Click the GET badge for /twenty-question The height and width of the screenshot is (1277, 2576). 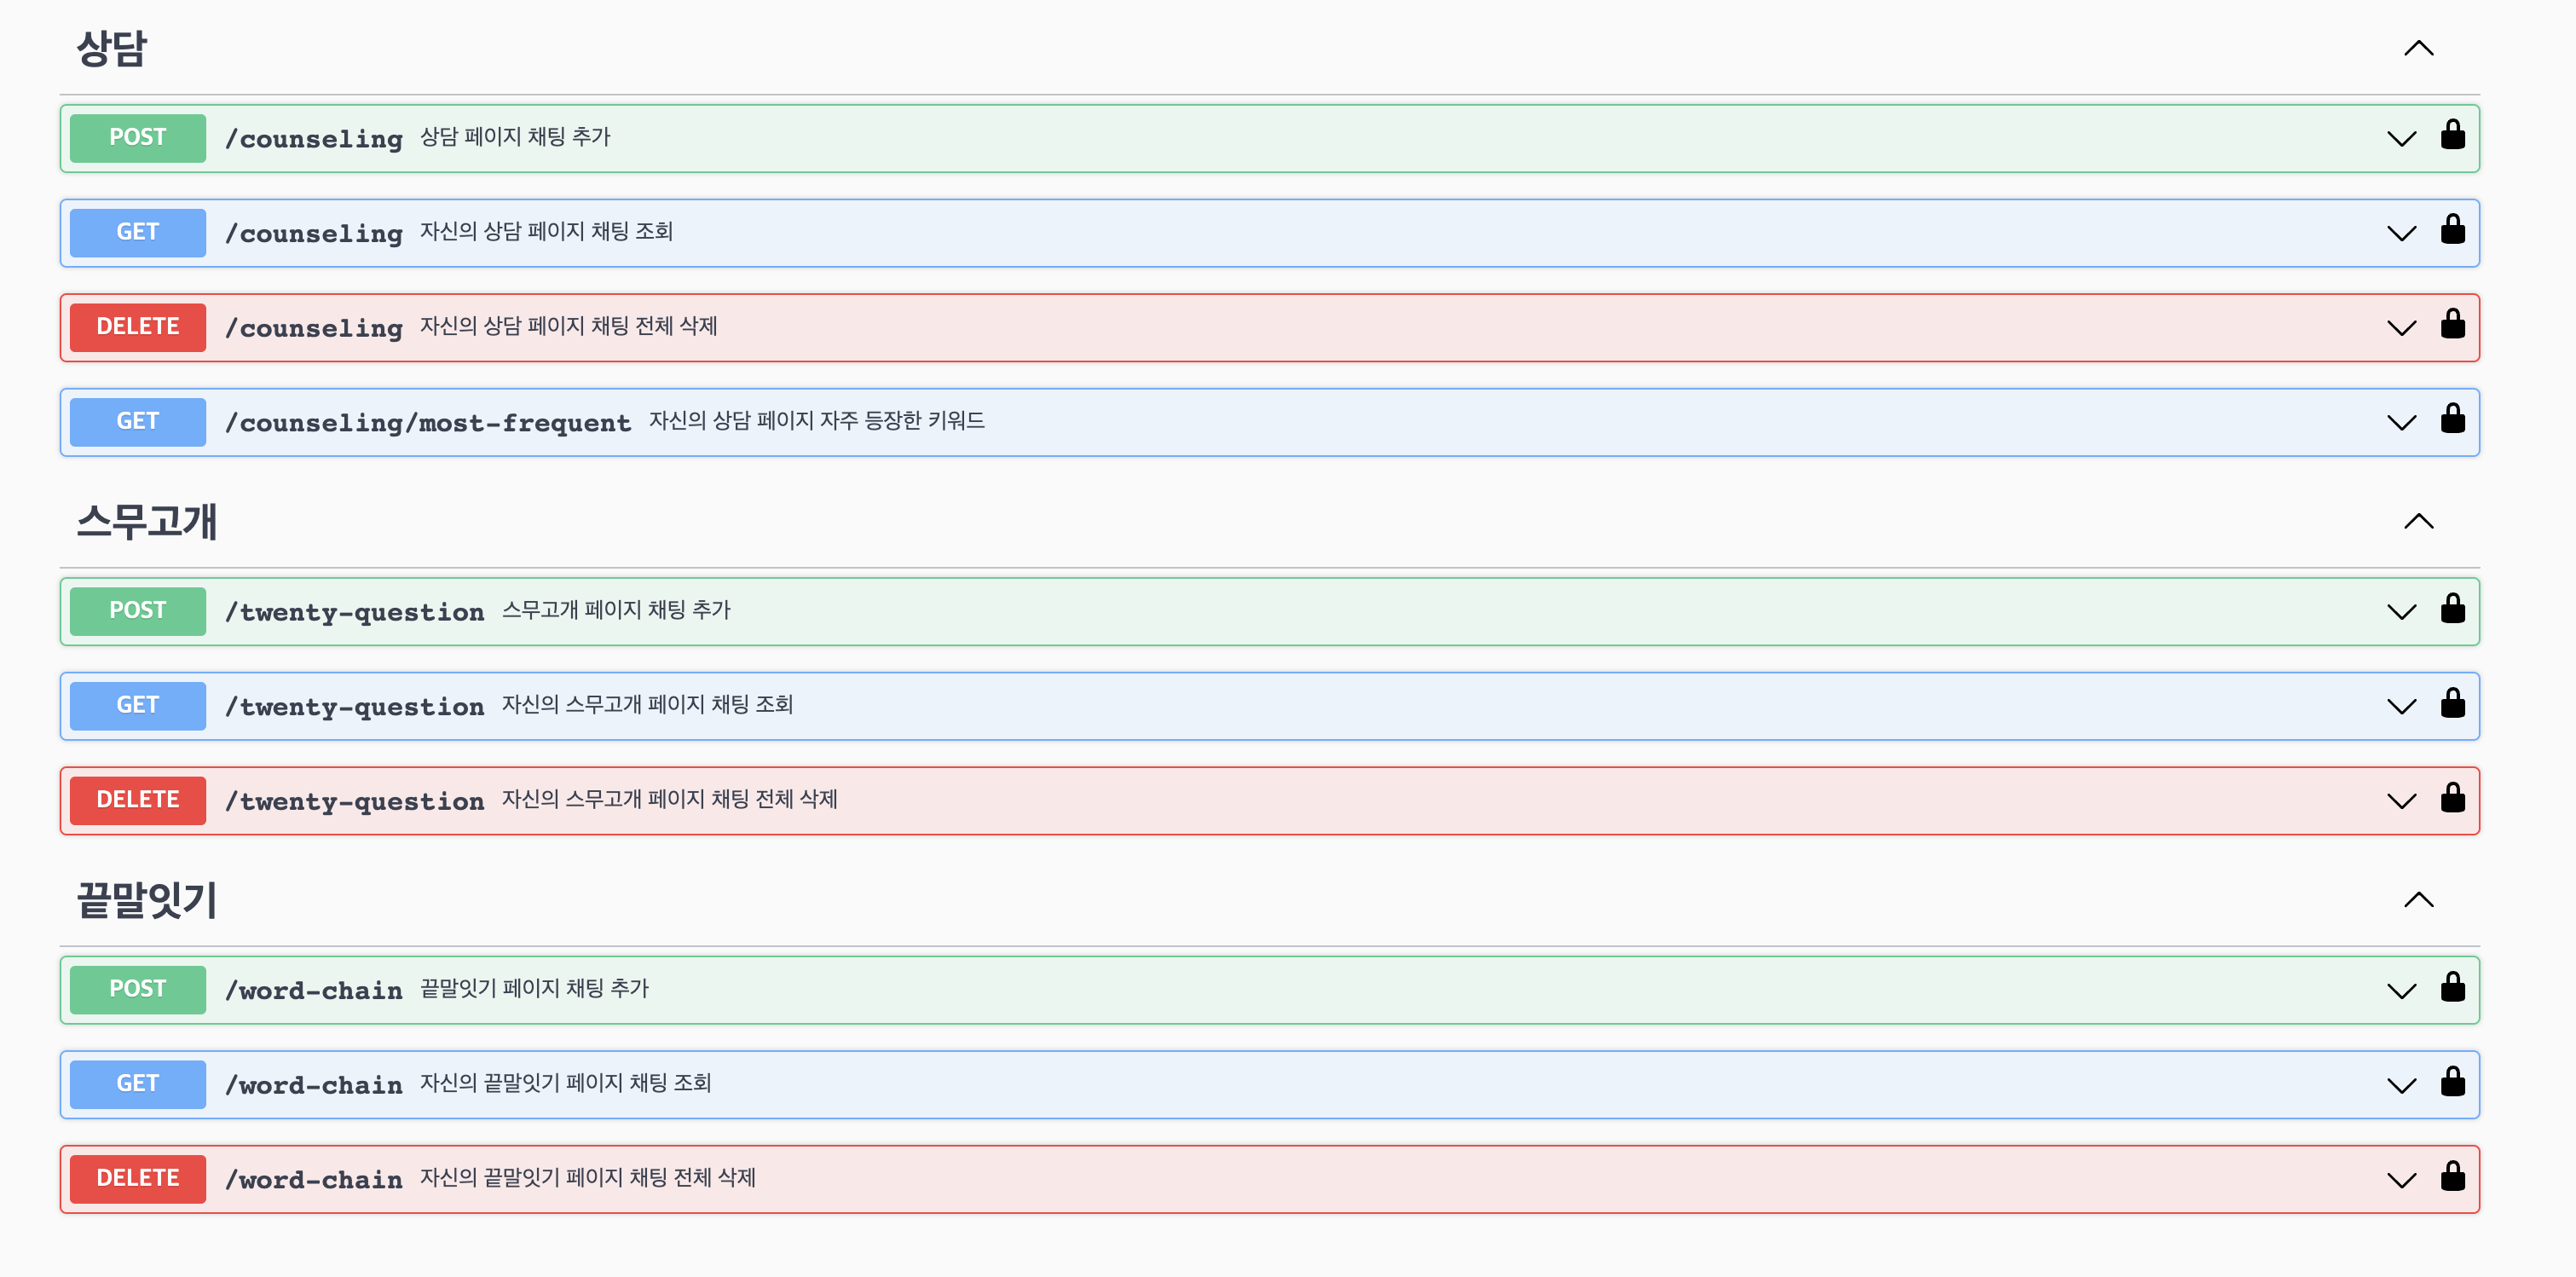[138, 706]
